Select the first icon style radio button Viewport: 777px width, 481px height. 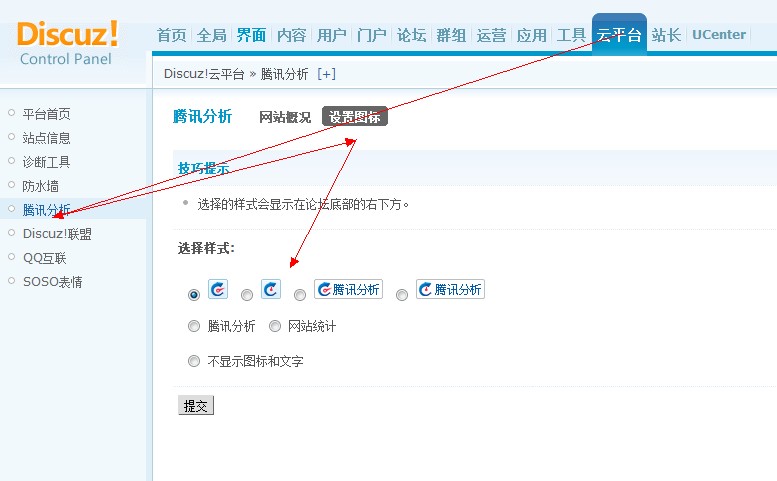(194, 295)
